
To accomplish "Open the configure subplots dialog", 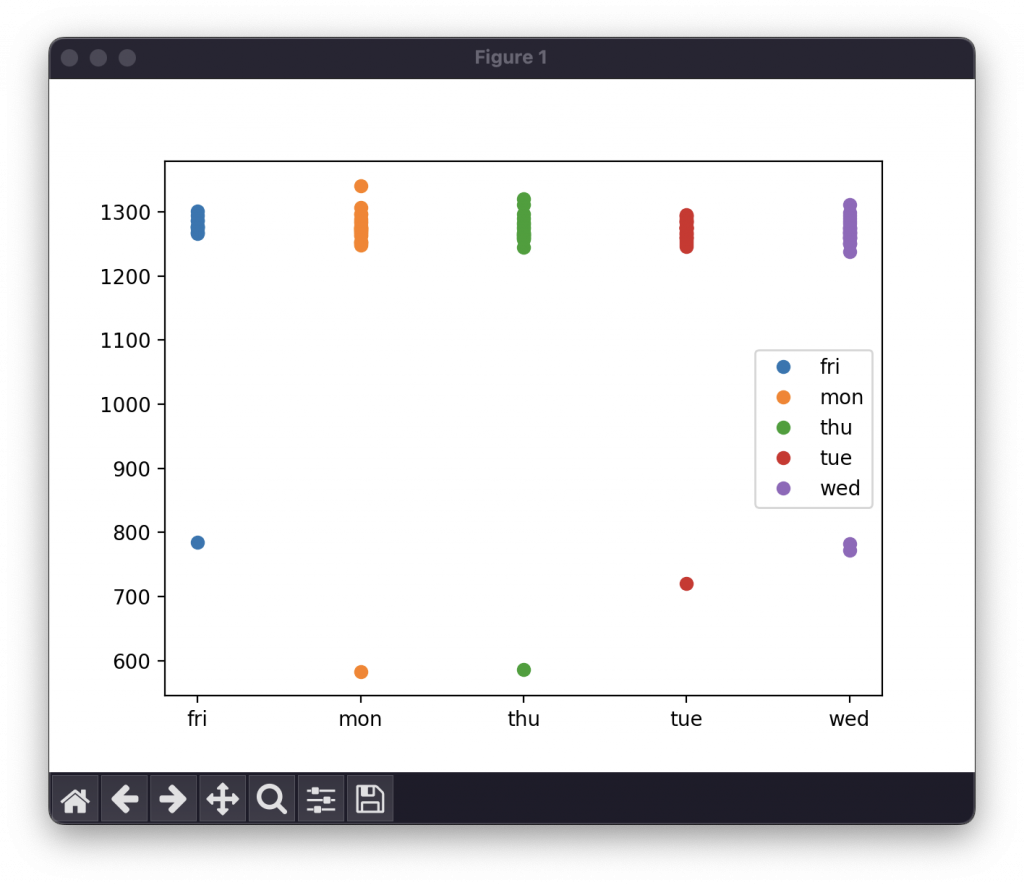I will click(x=321, y=799).
